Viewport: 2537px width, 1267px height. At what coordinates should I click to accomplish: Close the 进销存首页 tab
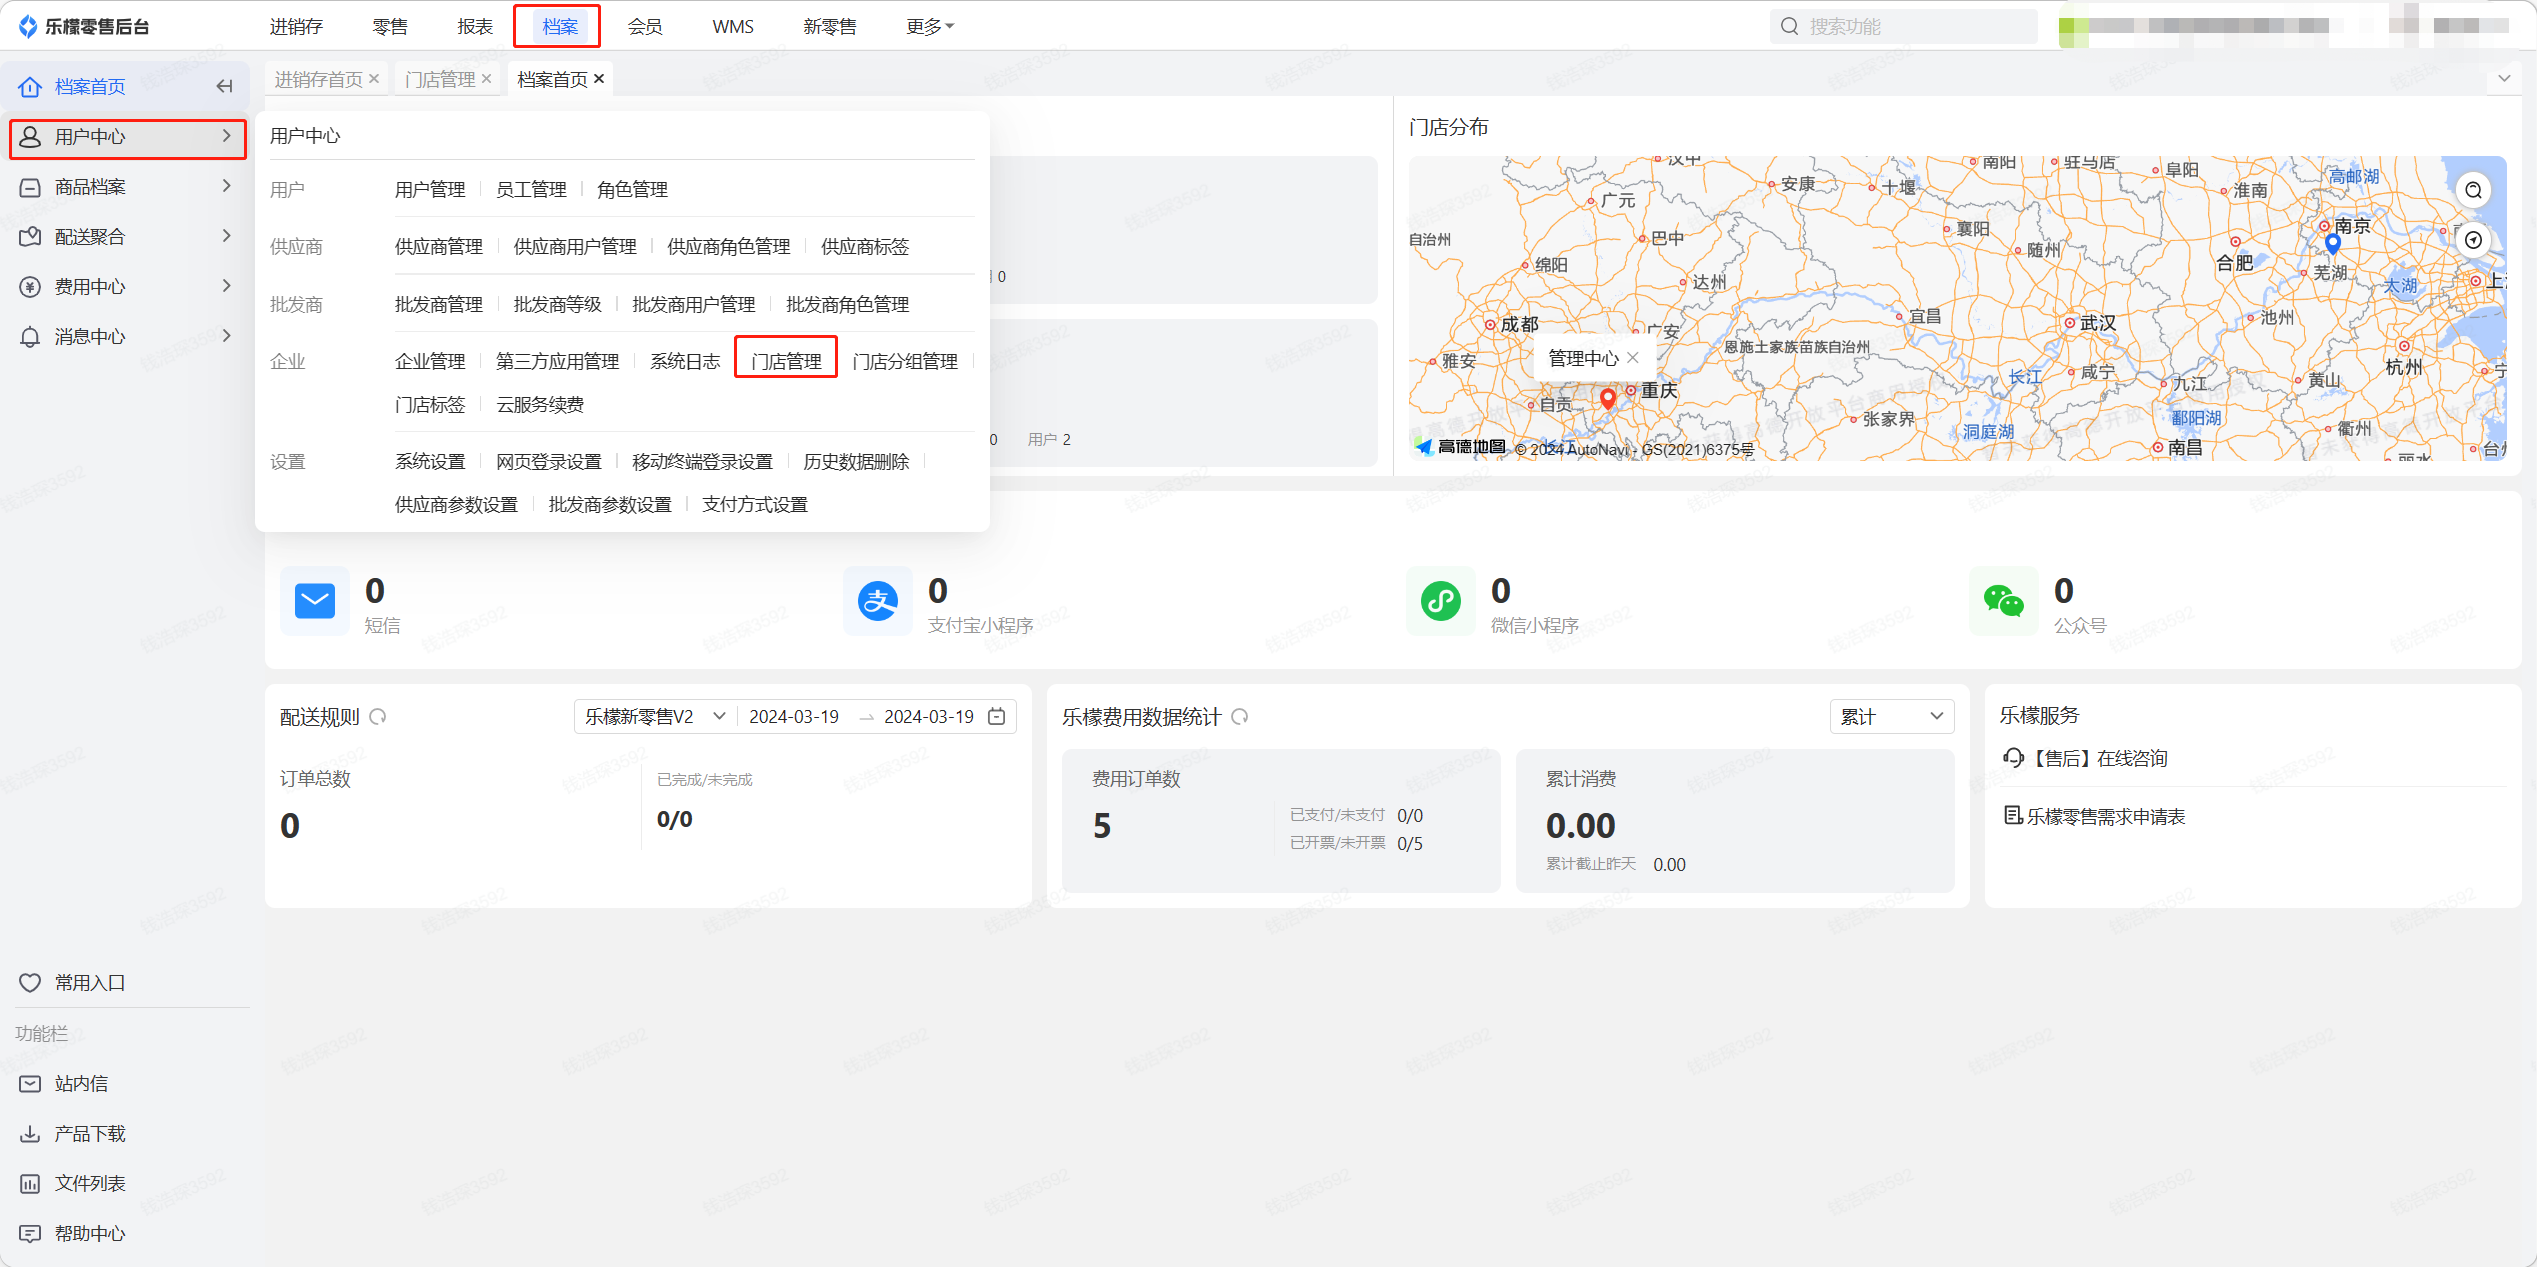coord(374,79)
